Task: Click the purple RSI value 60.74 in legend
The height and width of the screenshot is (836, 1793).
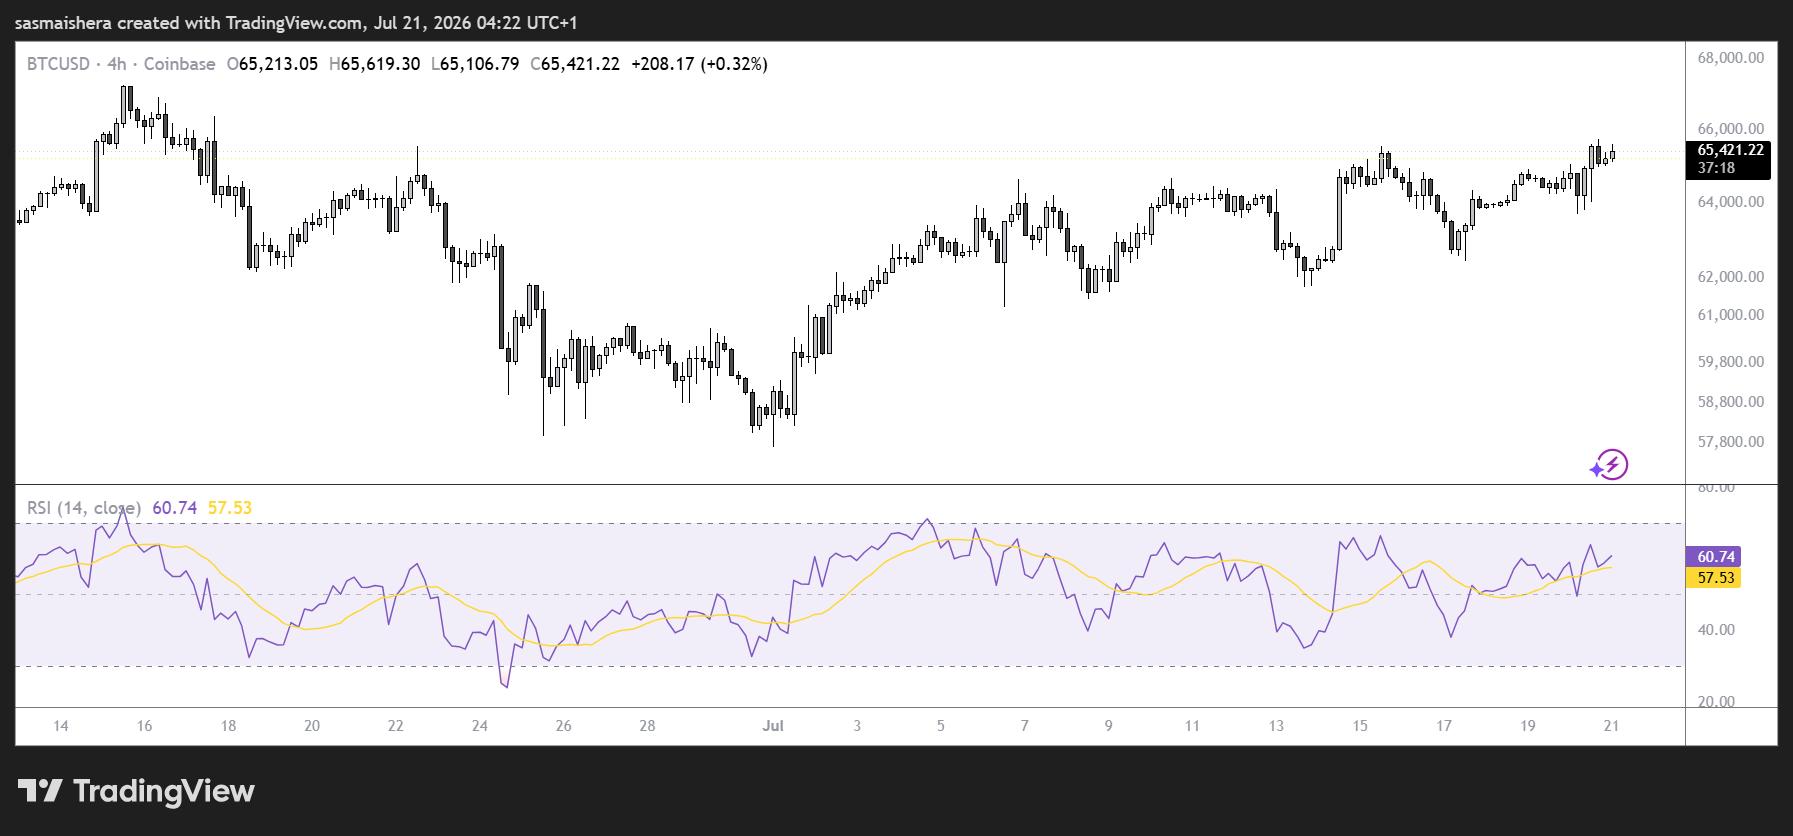Action: click(x=175, y=508)
